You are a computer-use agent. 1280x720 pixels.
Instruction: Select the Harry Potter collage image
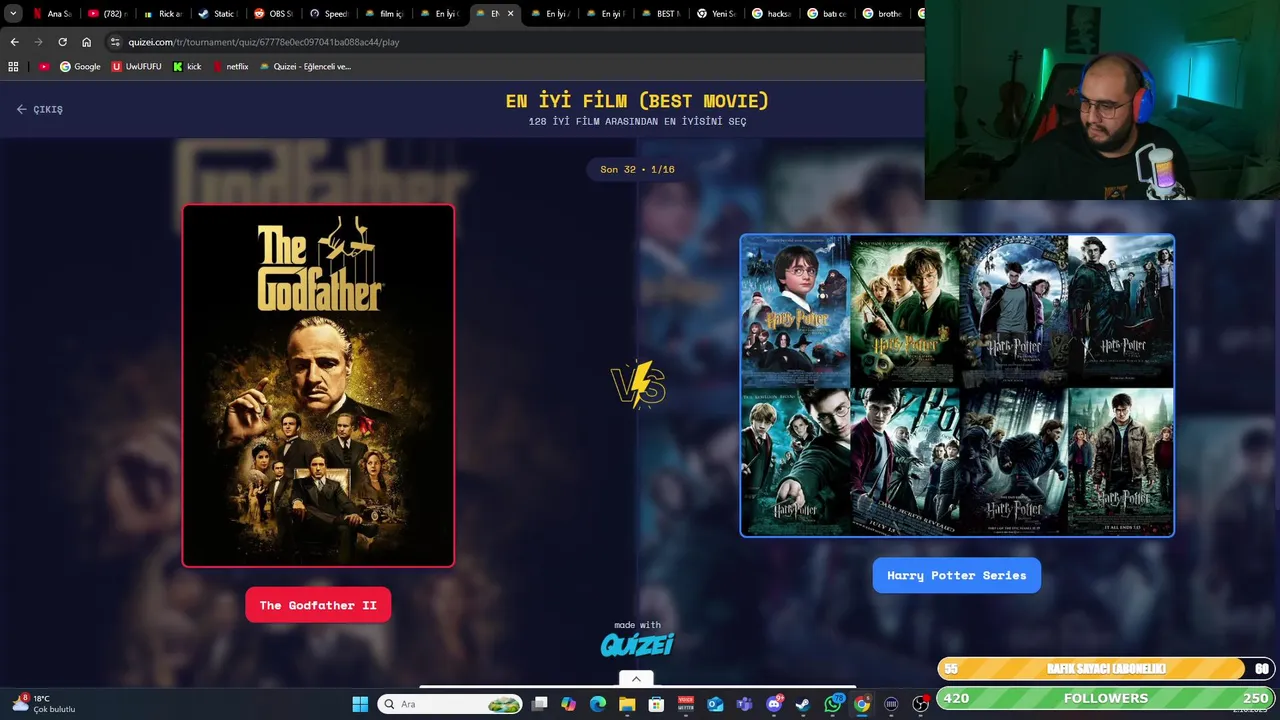click(x=957, y=386)
